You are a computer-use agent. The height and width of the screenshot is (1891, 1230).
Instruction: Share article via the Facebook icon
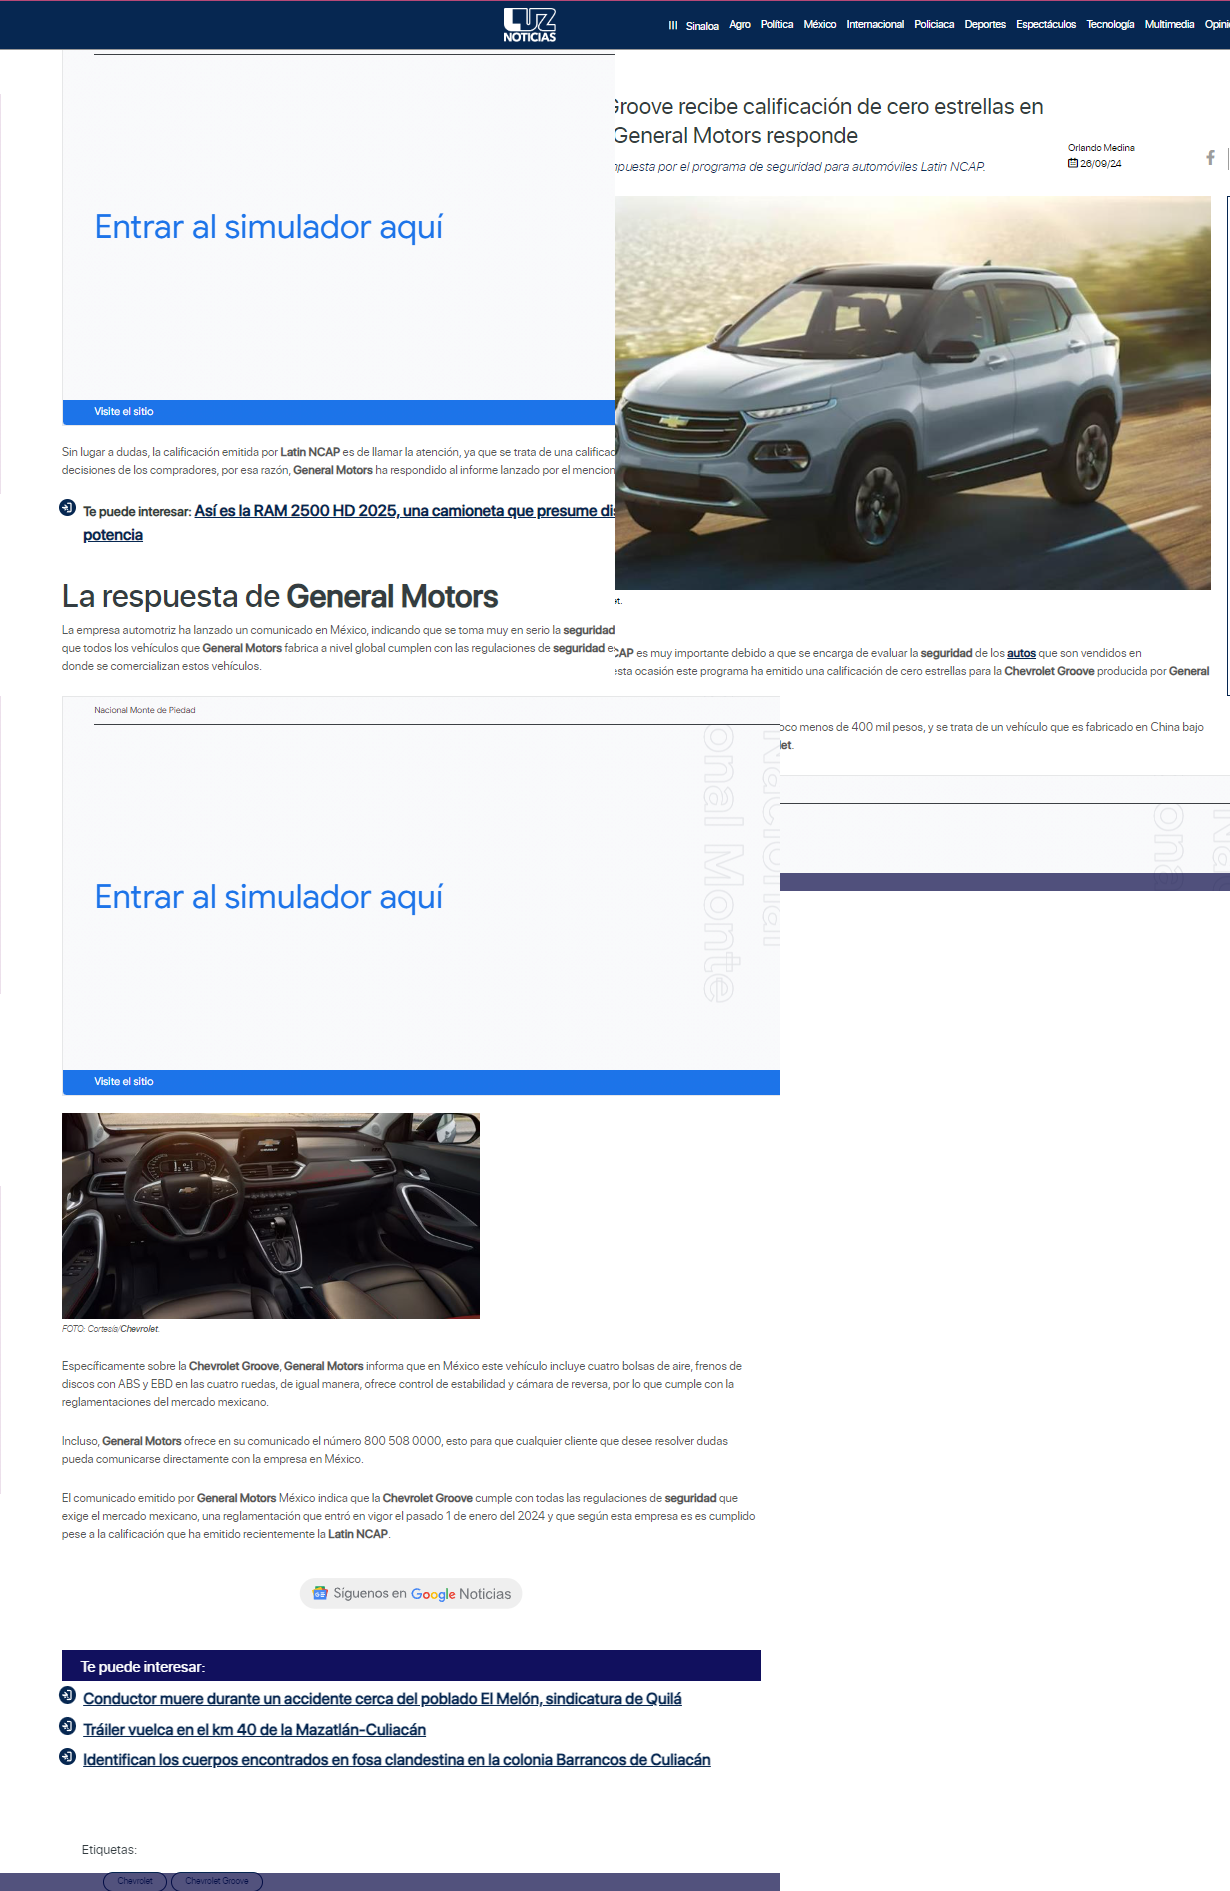[x=1210, y=158]
